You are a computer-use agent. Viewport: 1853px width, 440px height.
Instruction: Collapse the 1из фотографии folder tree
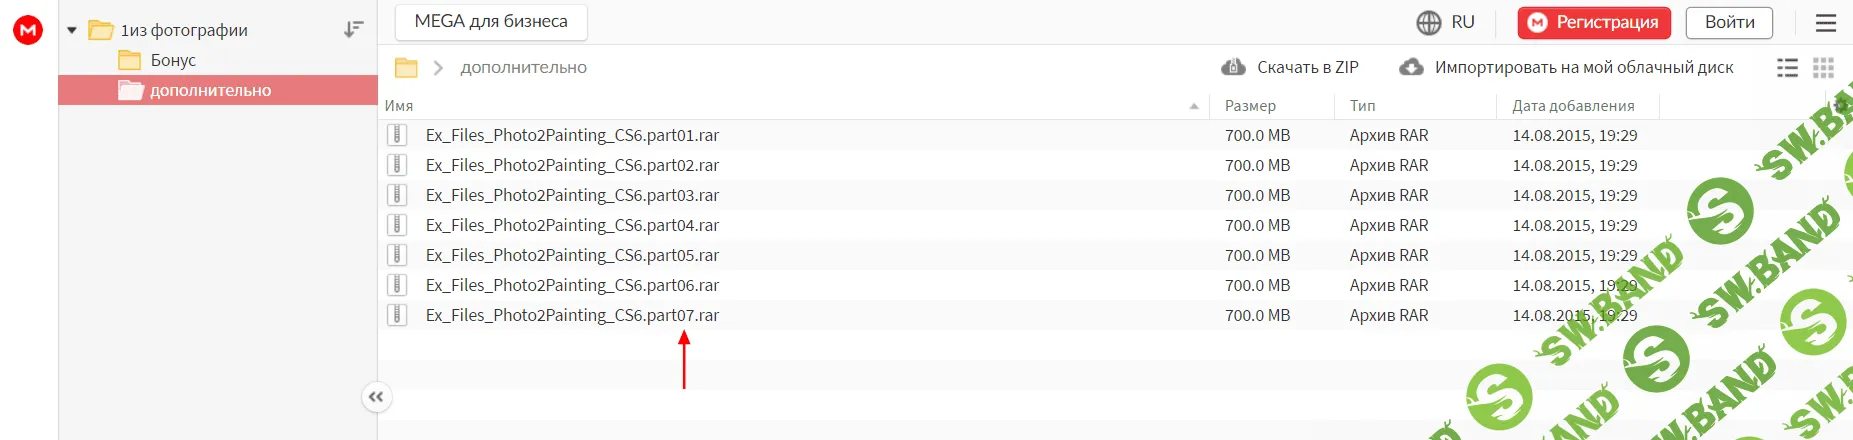pyautogui.click(x=72, y=30)
